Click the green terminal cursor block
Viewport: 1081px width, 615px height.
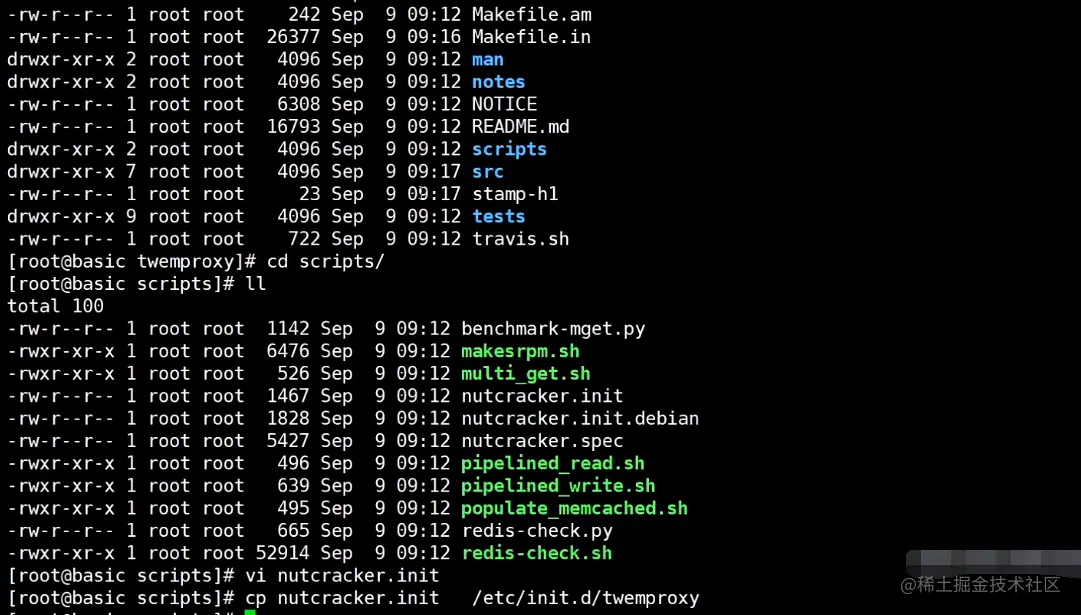250,611
